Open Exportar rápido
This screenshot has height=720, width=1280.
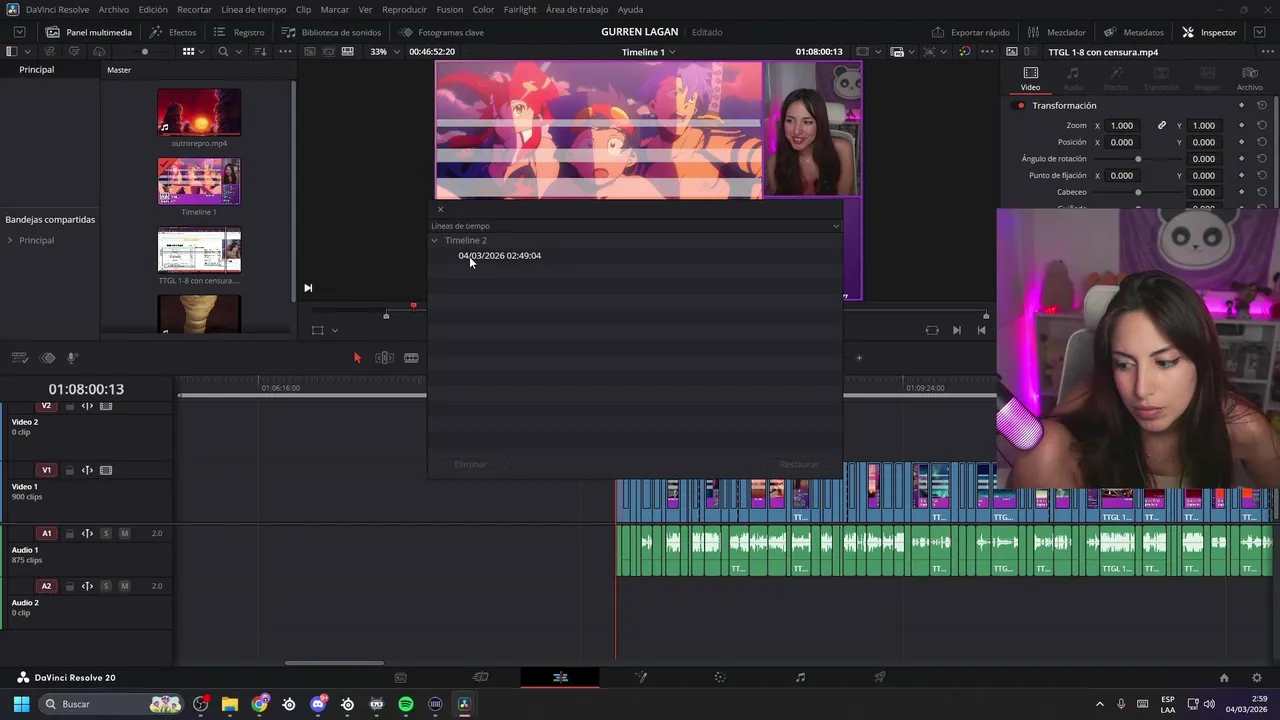(970, 32)
